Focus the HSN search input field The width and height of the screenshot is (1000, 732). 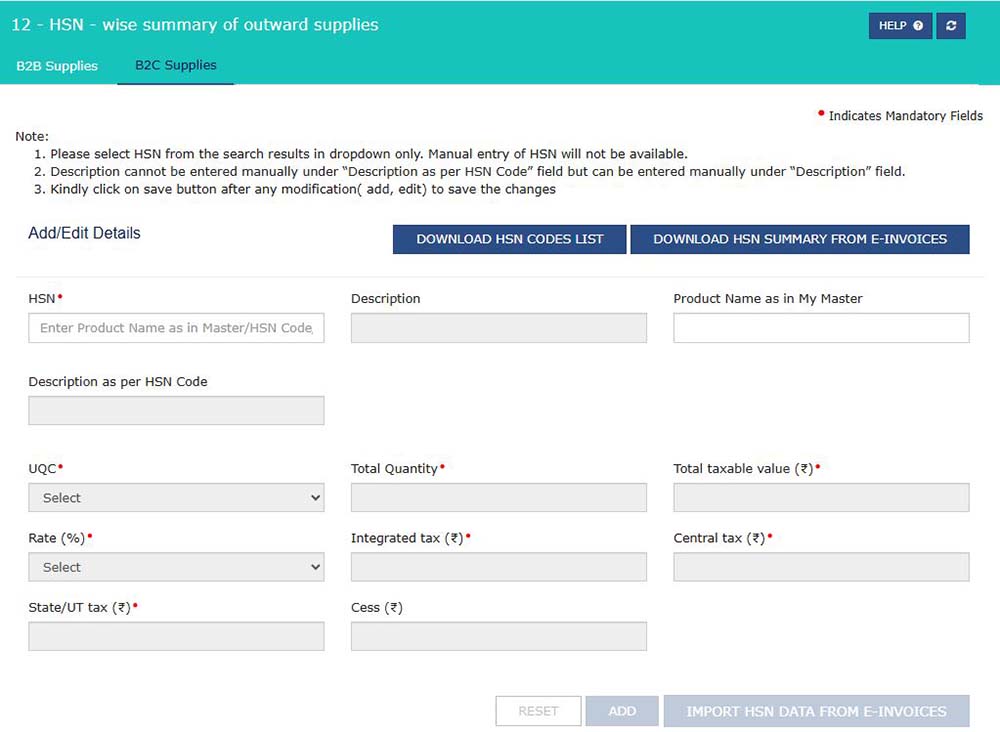(x=176, y=328)
